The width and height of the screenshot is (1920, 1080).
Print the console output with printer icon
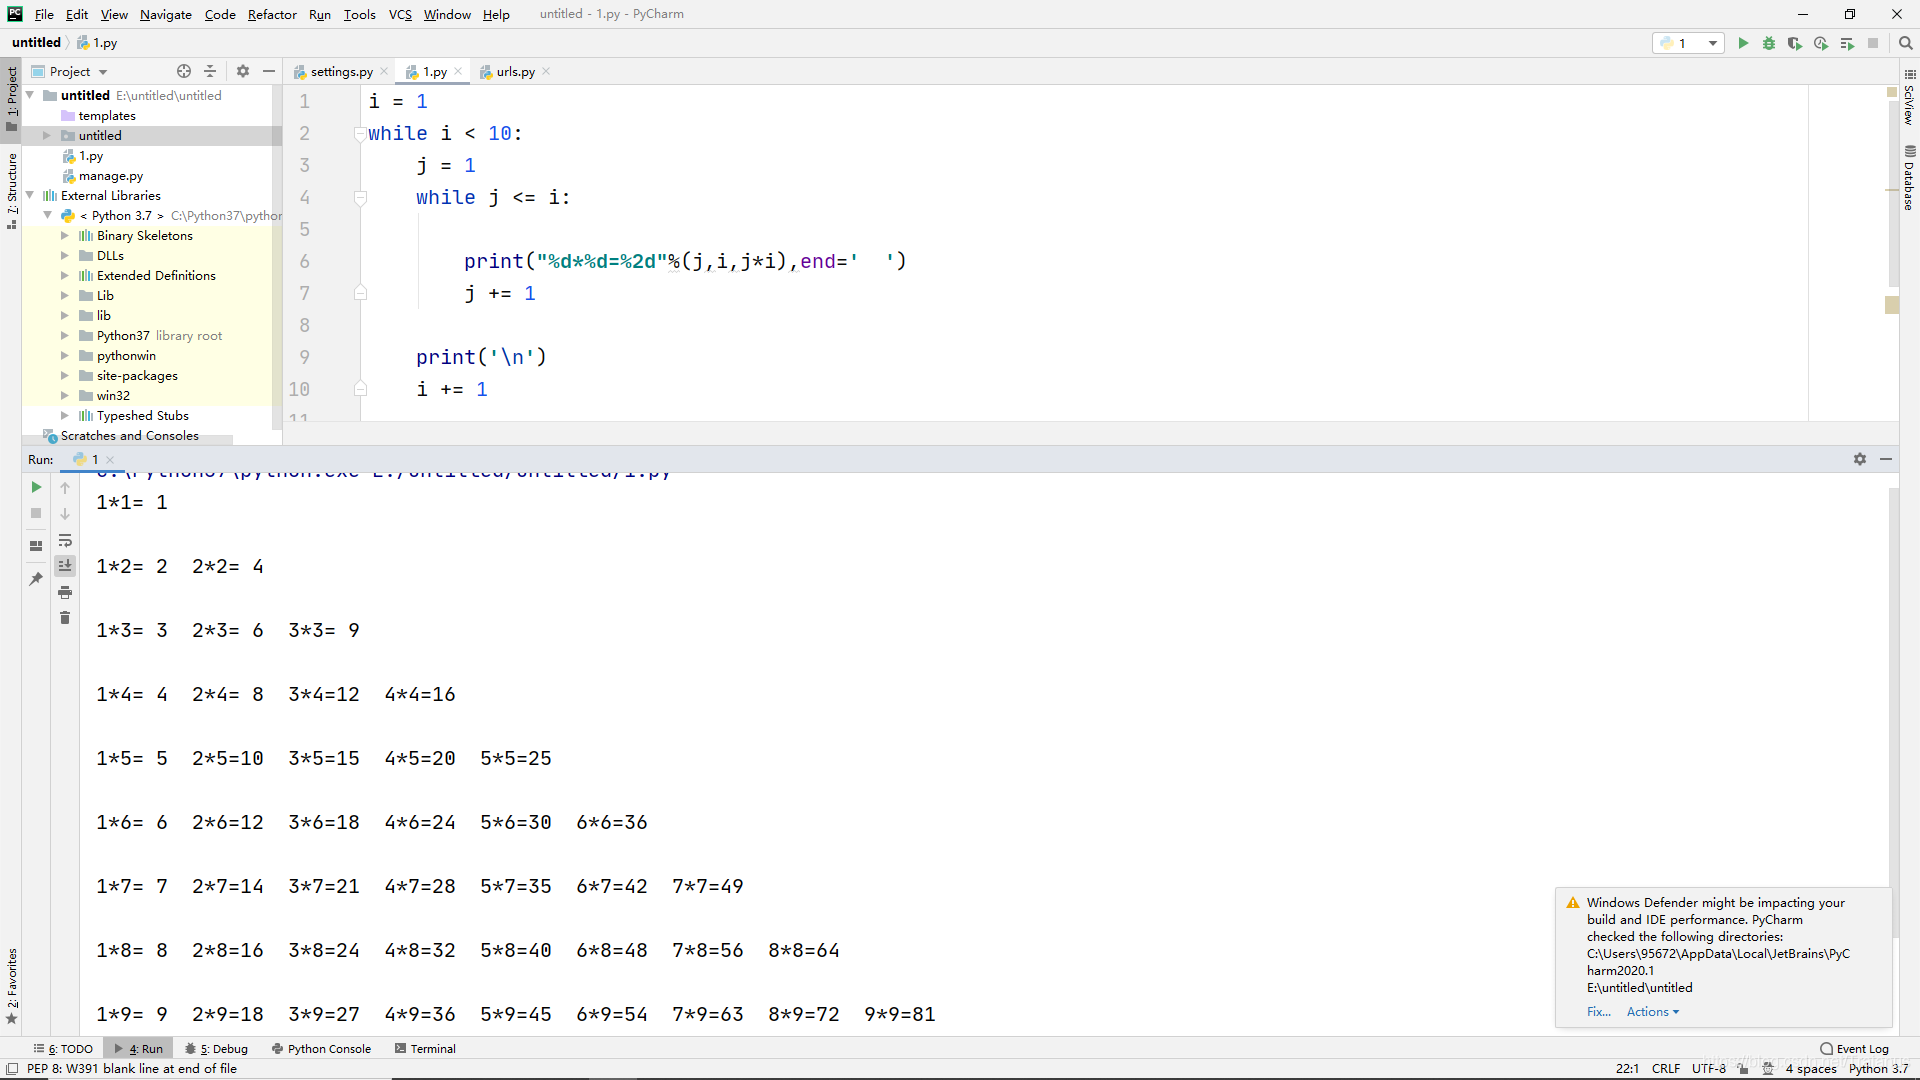[x=65, y=592]
